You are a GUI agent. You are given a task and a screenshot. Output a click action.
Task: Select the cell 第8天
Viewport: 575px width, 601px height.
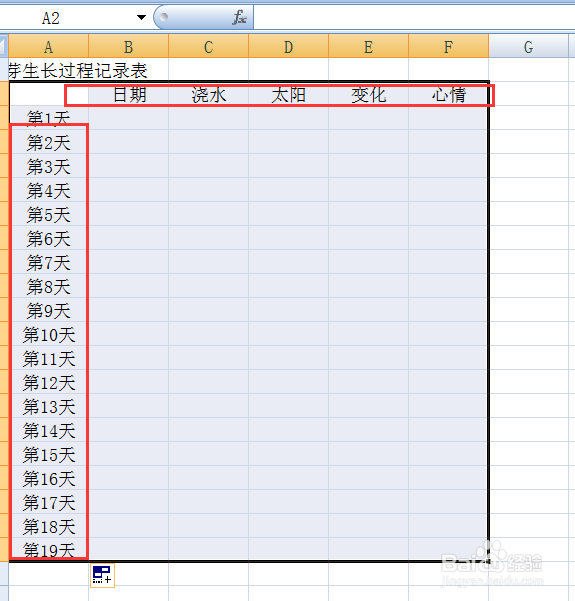click(x=48, y=286)
